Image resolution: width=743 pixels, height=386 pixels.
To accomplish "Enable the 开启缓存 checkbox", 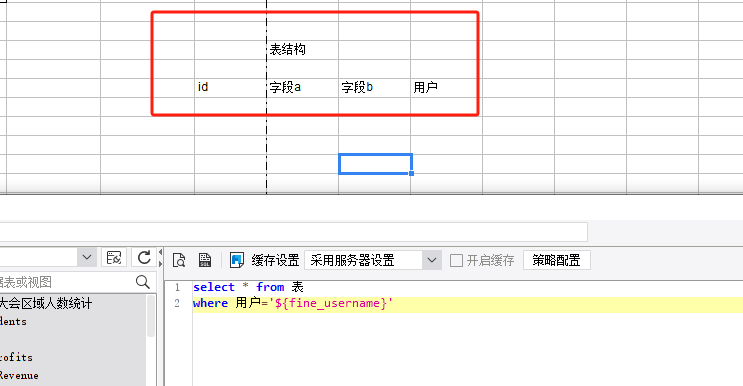I will coord(456,260).
